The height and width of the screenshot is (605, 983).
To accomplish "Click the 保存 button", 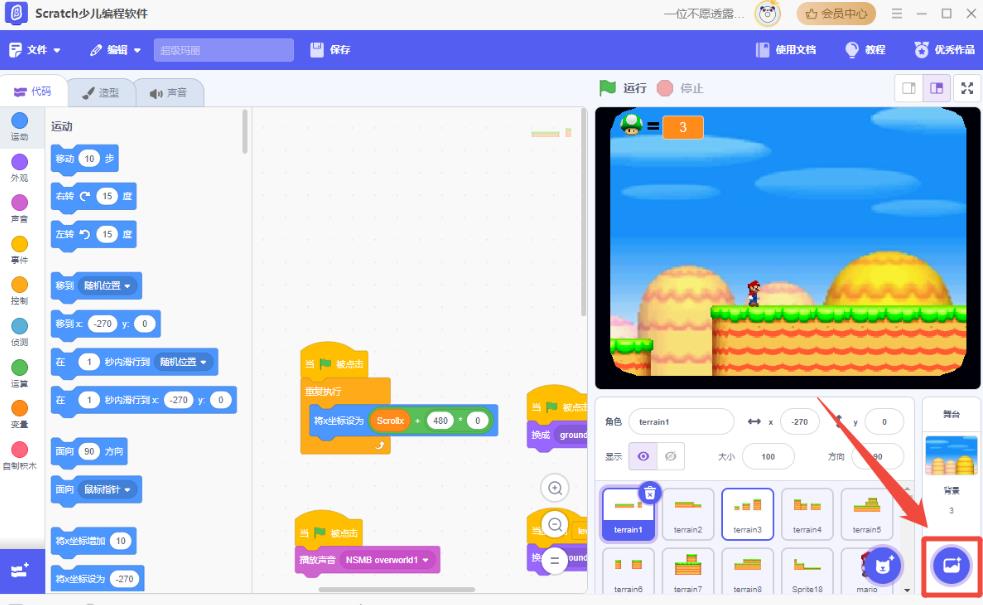I will (x=331, y=50).
